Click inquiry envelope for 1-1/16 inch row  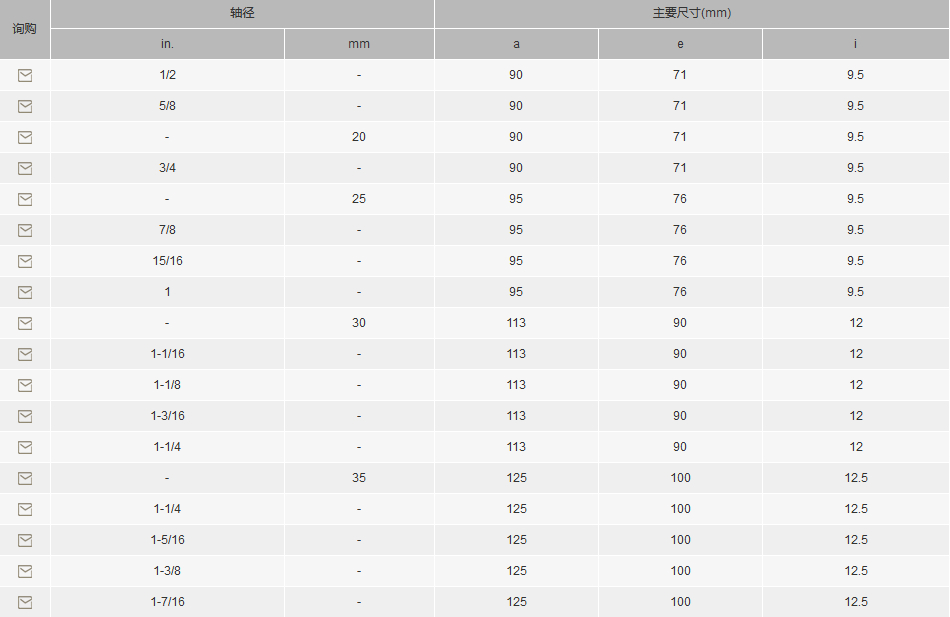click(x=25, y=354)
